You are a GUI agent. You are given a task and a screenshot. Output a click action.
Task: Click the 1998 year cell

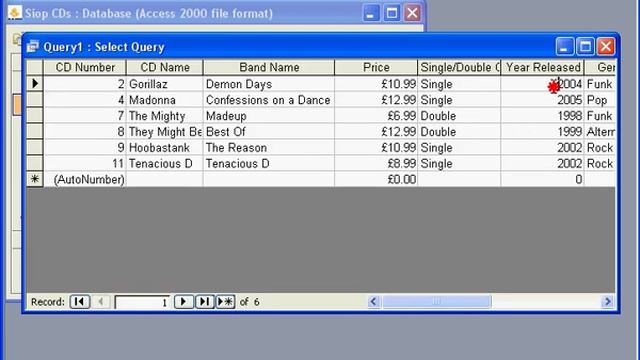tap(543, 116)
